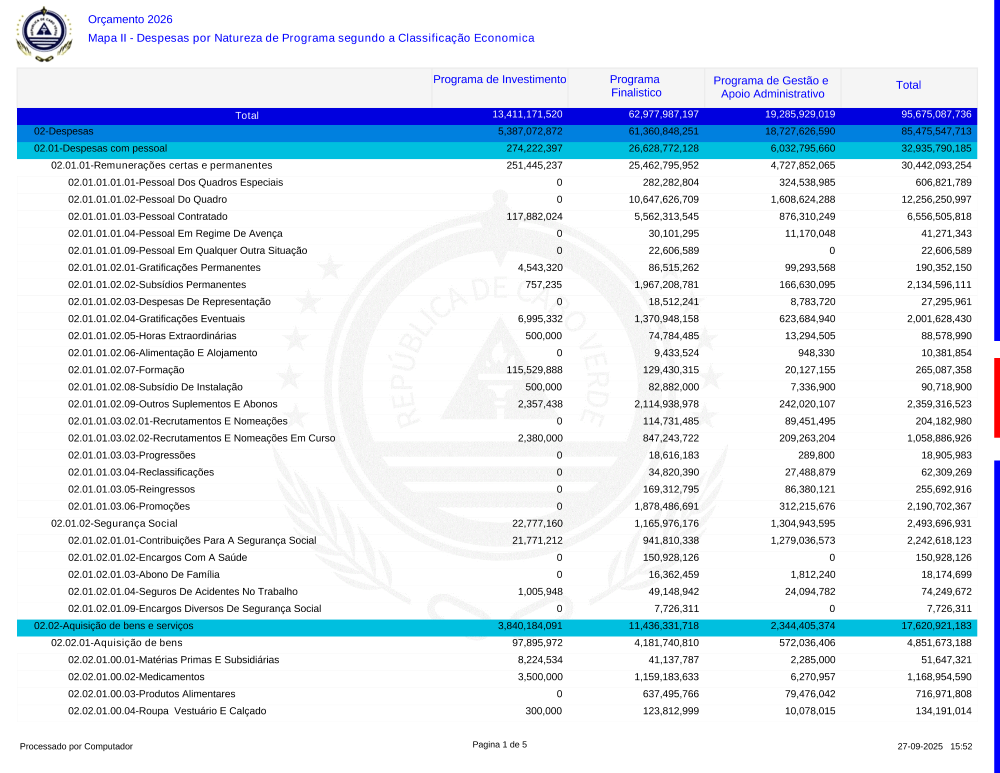The height and width of the screenshot is (773, 1000).
Task: Select the dark blue 'Total' summary row label
Action: 246,115
